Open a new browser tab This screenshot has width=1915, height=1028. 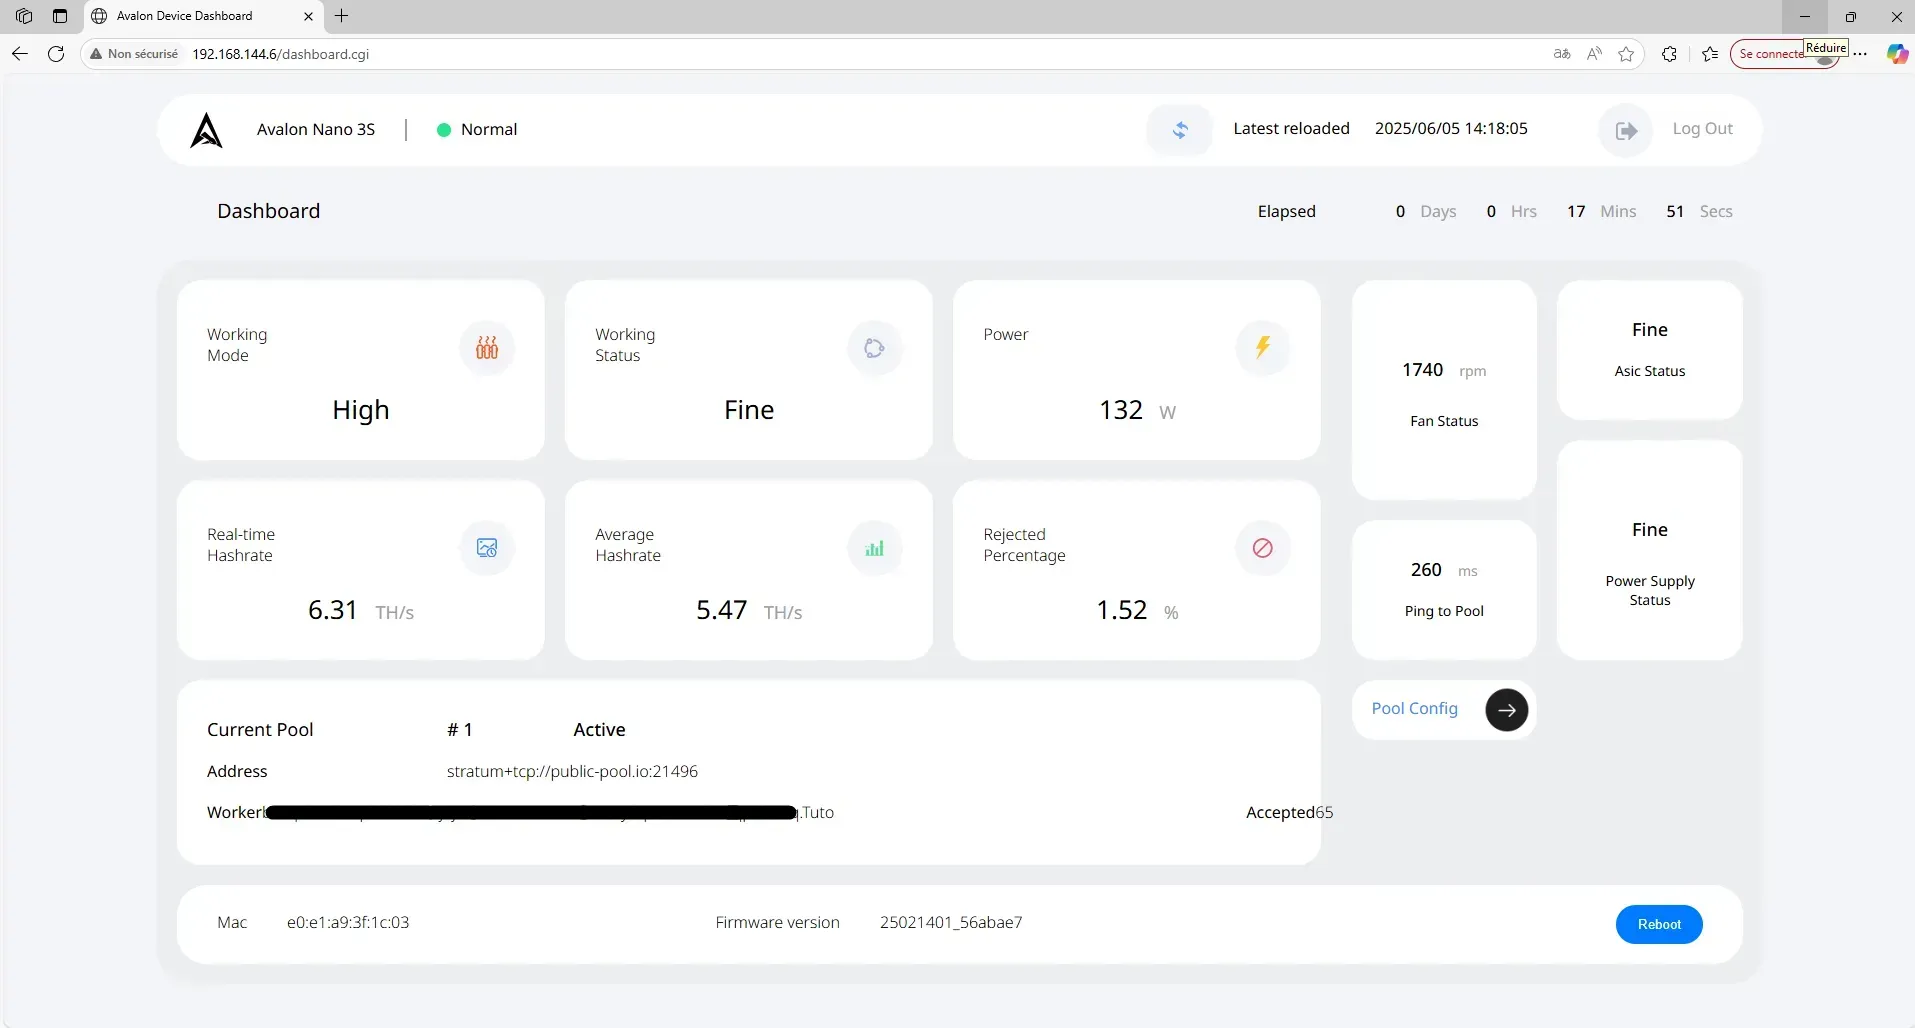(x=342, y=16)
